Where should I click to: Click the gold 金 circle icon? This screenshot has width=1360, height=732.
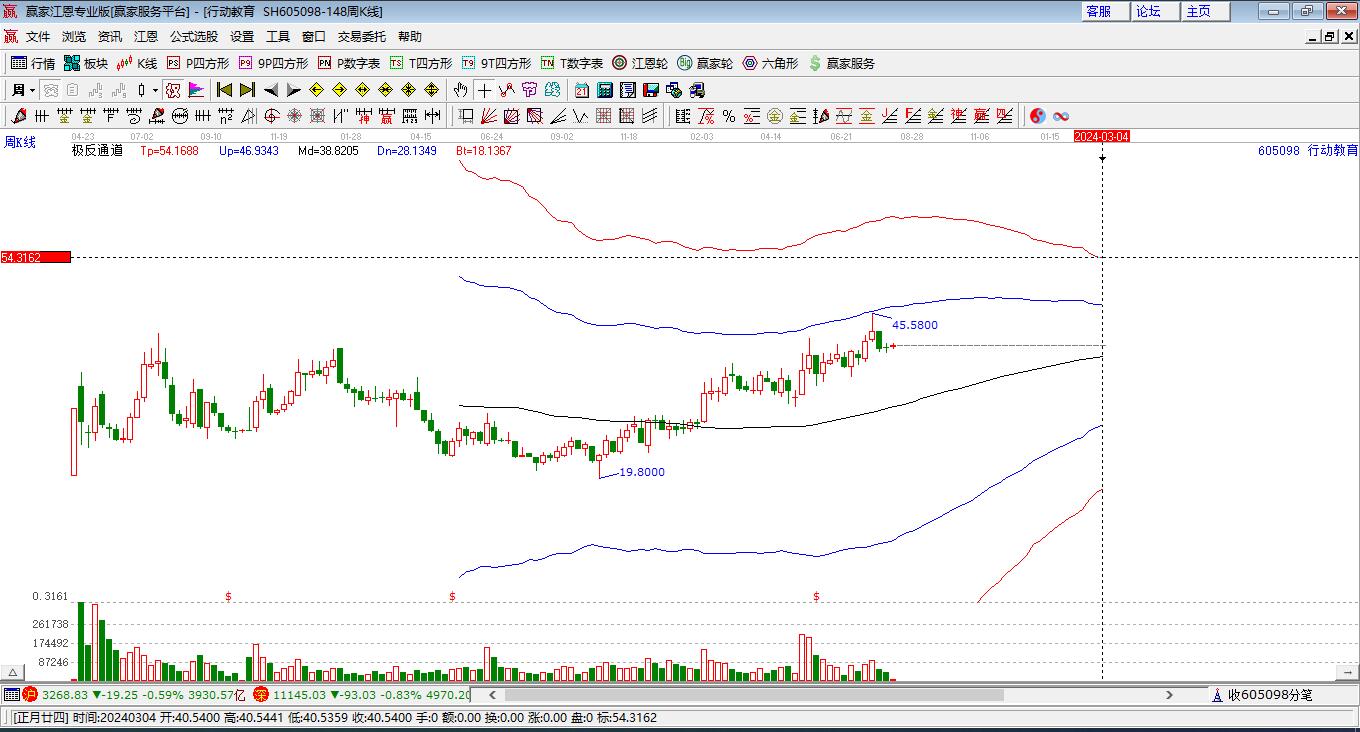775,116
